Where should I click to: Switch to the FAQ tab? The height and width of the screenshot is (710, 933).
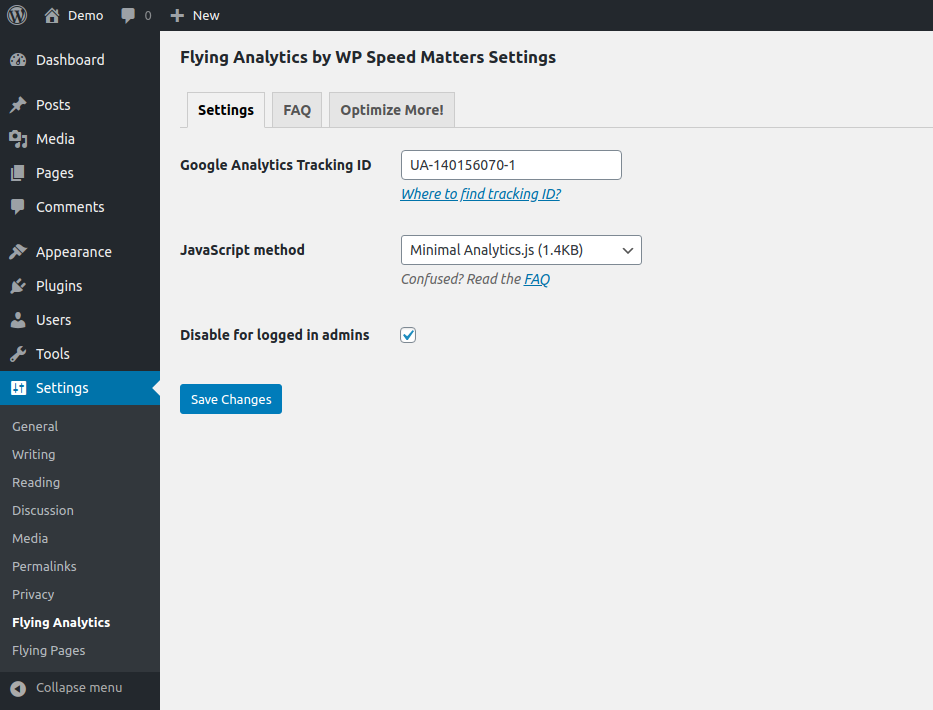coord(296,109)
